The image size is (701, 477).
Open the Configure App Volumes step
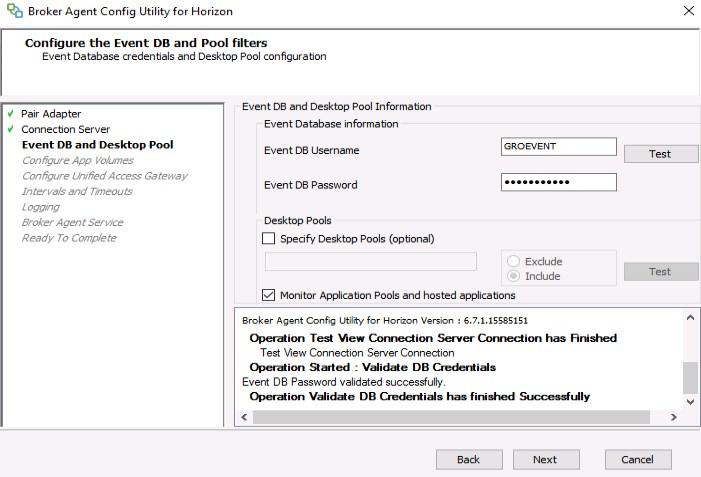78,160
